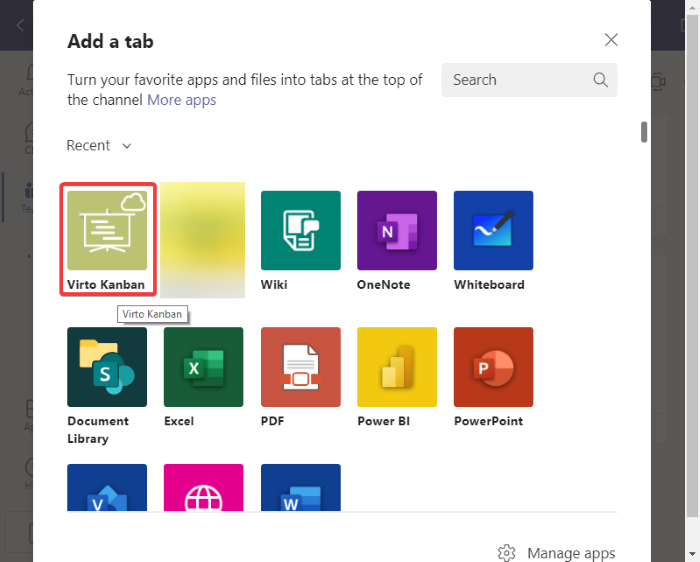Add the Website globe app
Image resolution: width=700 pixels, height=562 pixels.
point(203,488)
